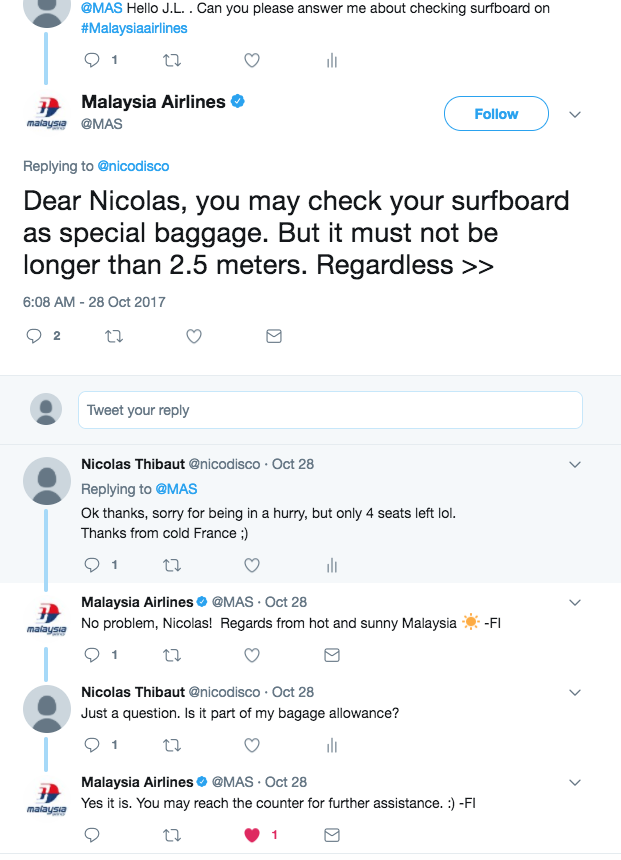The height and width of the screenshot is (860, 621).
Task: Open the #Malaysiaairlines hashtag link
Action: [x=134, y=28]
